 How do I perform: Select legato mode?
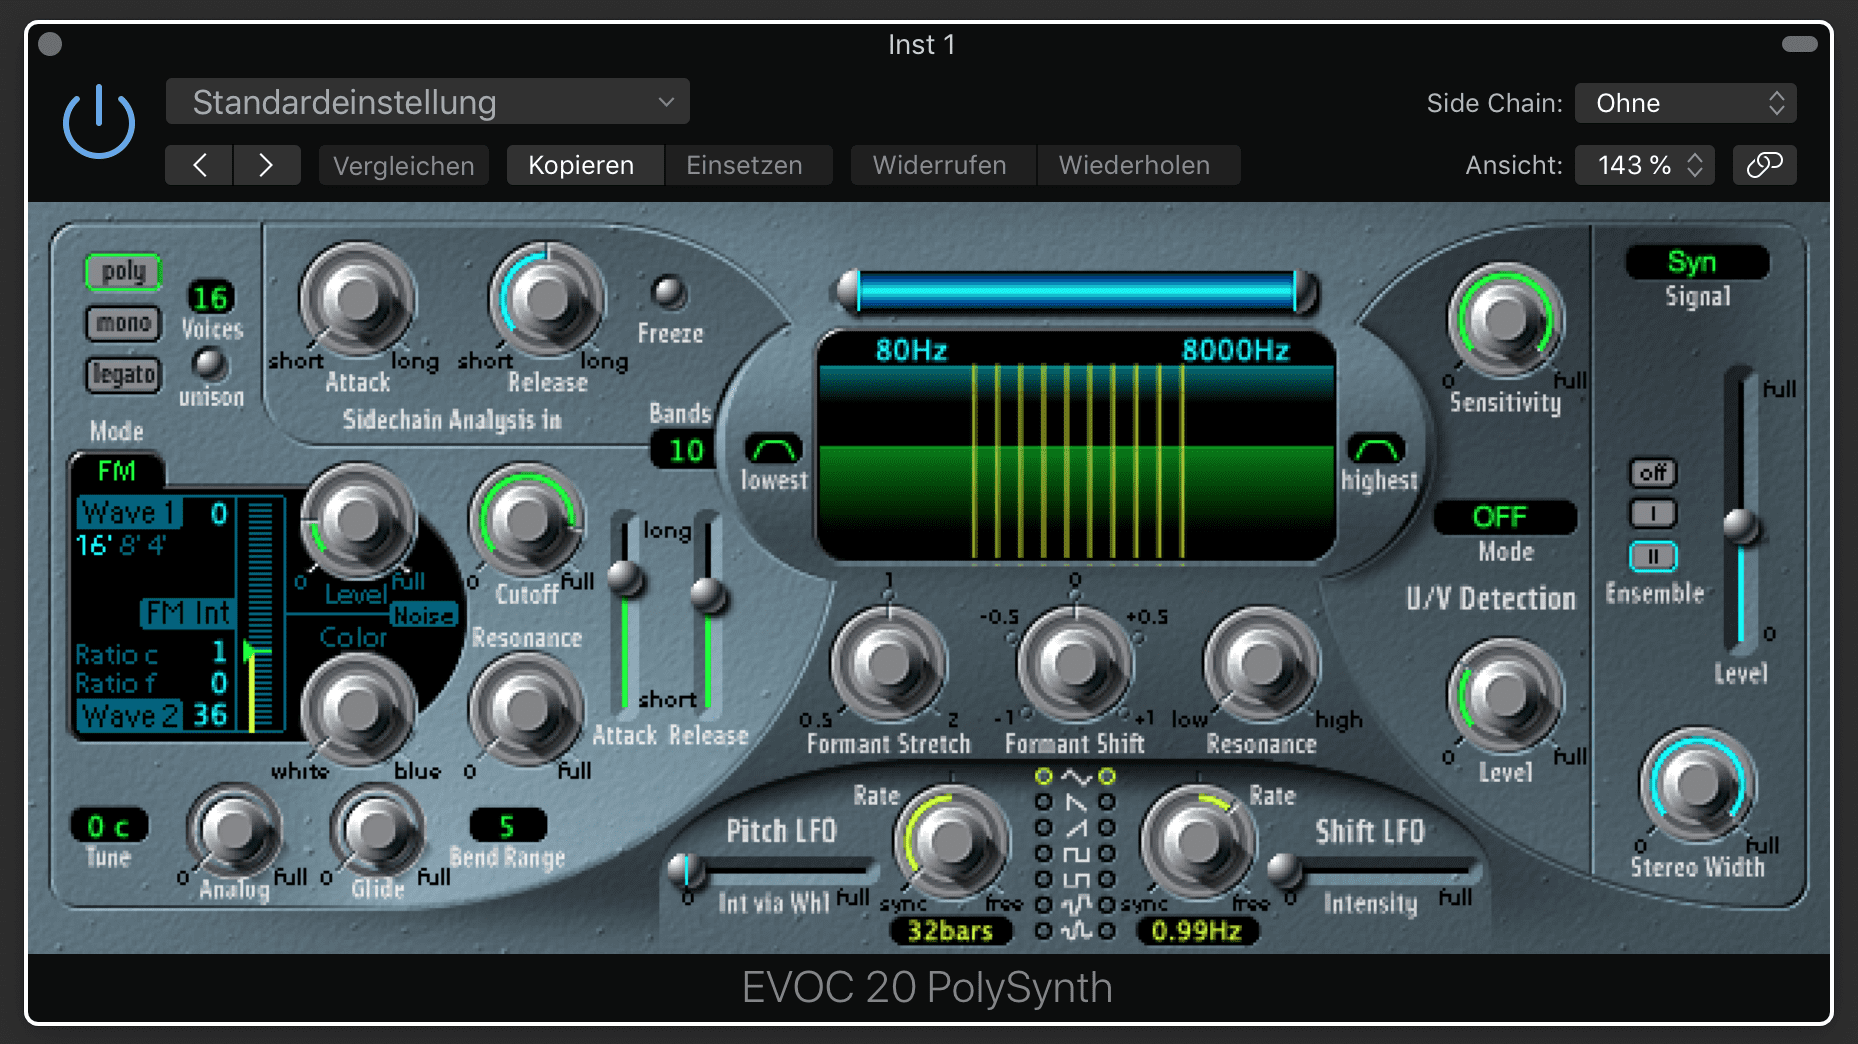(x=123, y=375)
